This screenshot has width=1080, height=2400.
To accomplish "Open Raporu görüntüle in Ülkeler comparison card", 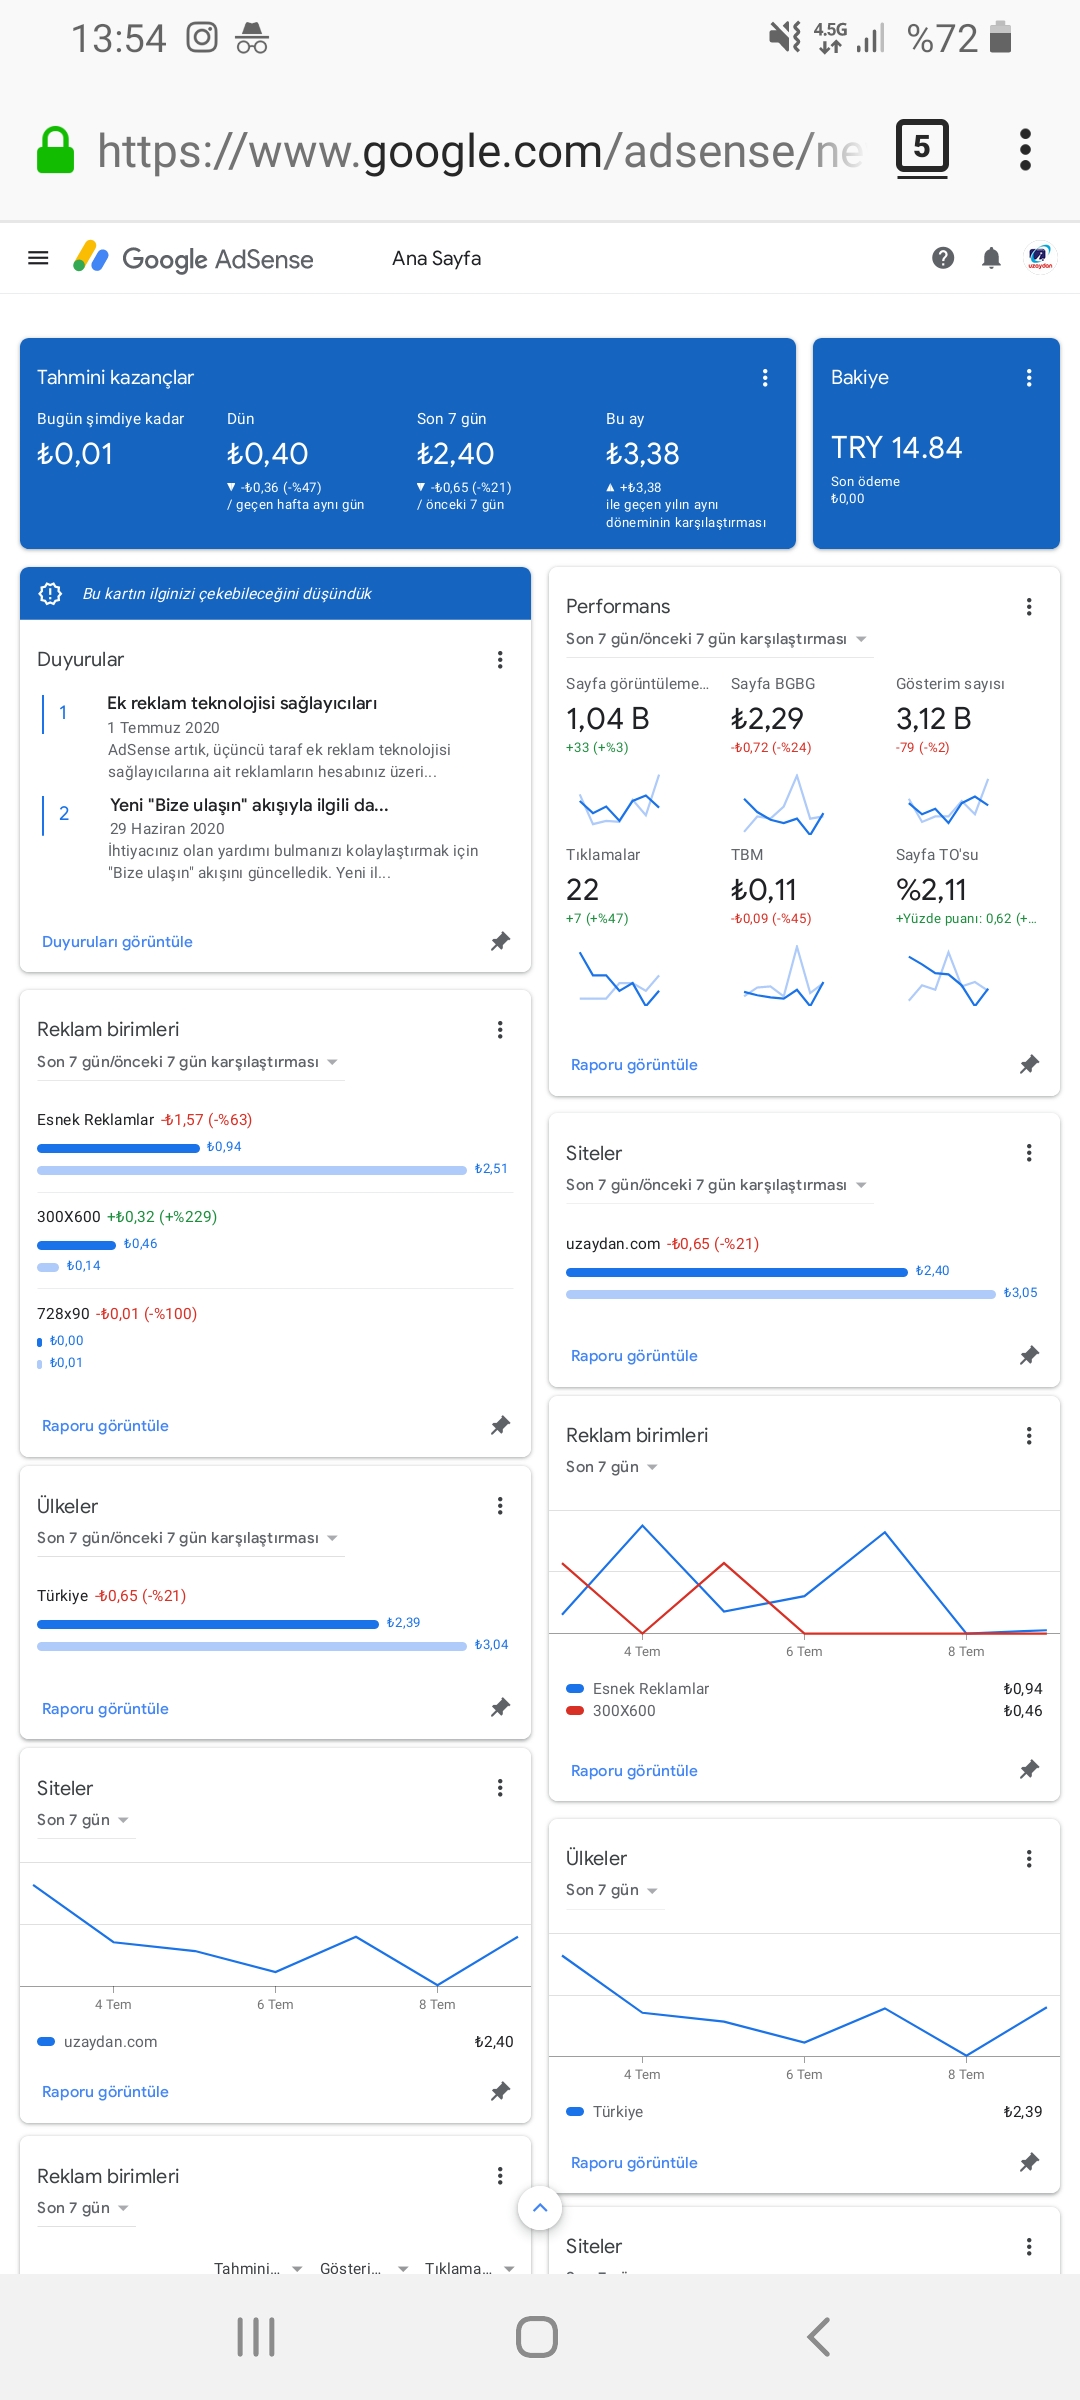I will [x=105, y=1708].
